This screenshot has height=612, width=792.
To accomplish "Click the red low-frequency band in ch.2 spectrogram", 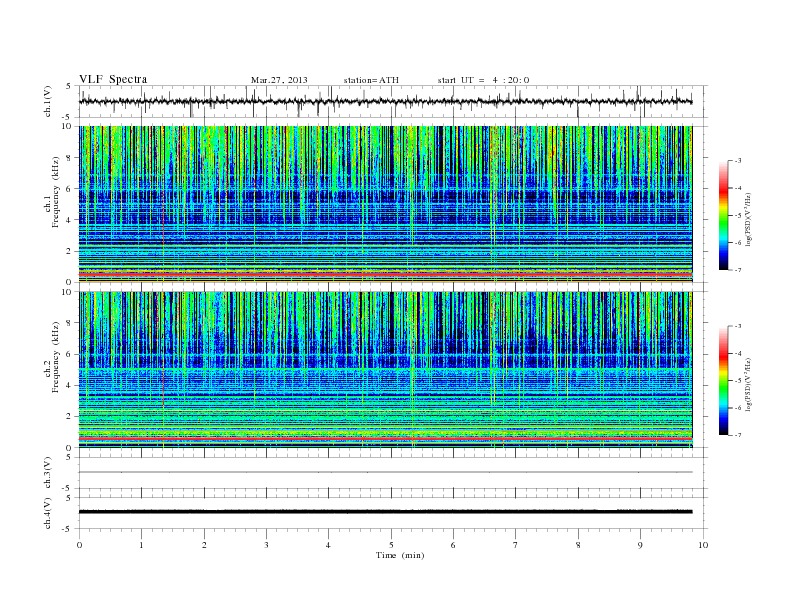I will 385,439.
